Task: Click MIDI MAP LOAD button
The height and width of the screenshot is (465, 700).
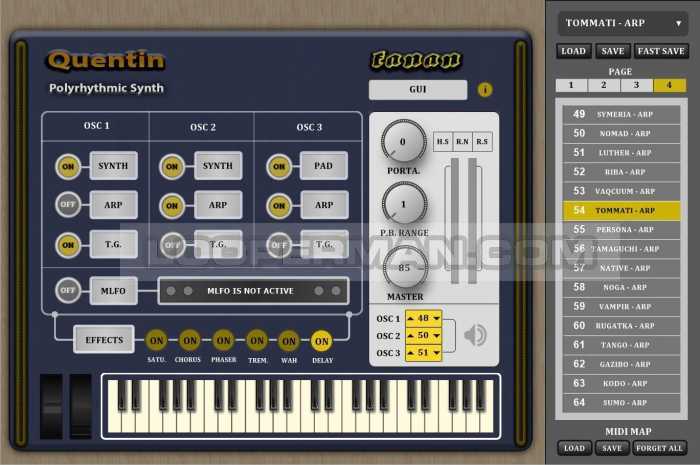Action: coord(574,448)
